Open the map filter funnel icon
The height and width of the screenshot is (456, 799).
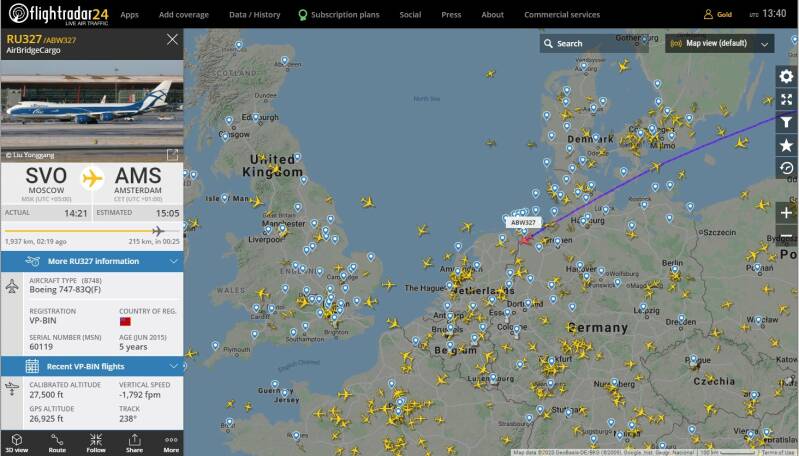pyautogui.click(x=786, y=122)
